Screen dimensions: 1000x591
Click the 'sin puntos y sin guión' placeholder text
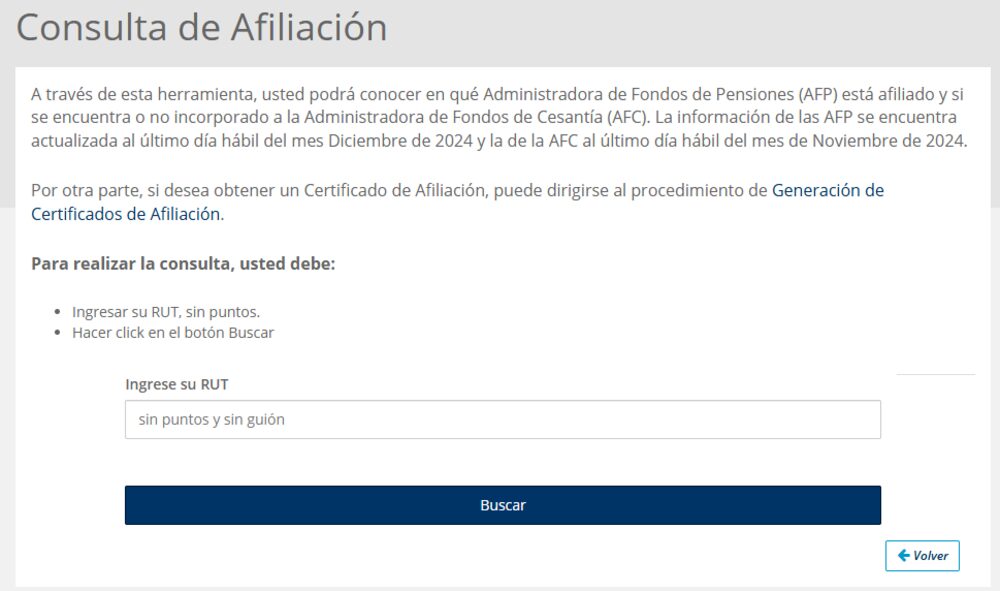(212, 420)
